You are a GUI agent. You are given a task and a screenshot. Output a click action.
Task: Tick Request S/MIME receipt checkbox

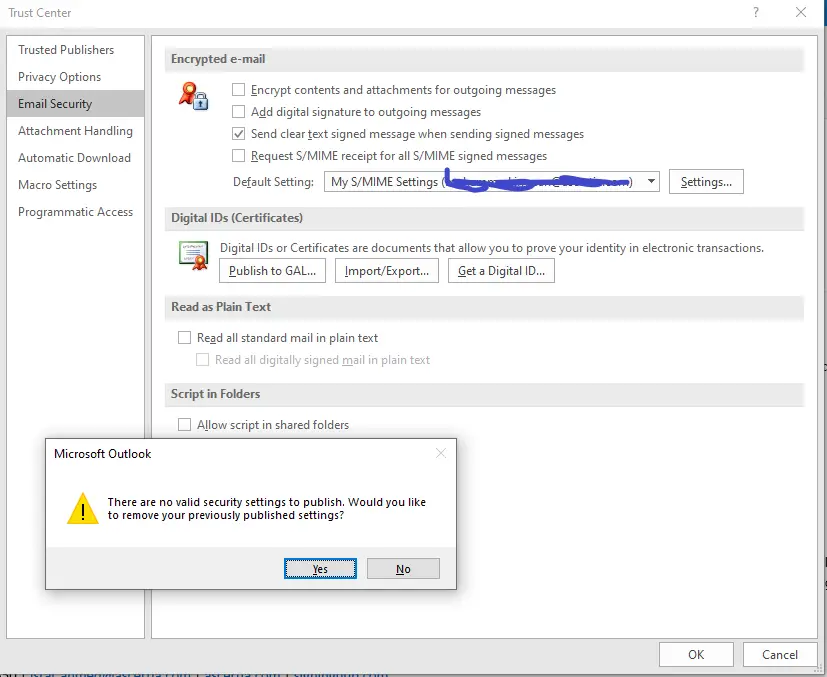pos(238,156)
